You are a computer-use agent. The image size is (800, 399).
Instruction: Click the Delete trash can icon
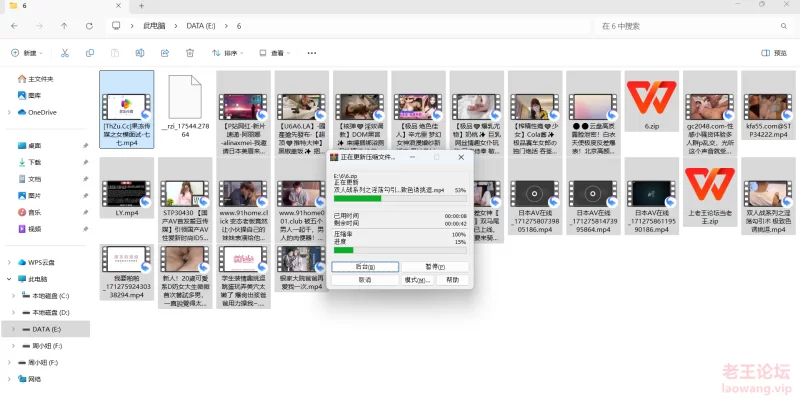click(x=190, y=53)
